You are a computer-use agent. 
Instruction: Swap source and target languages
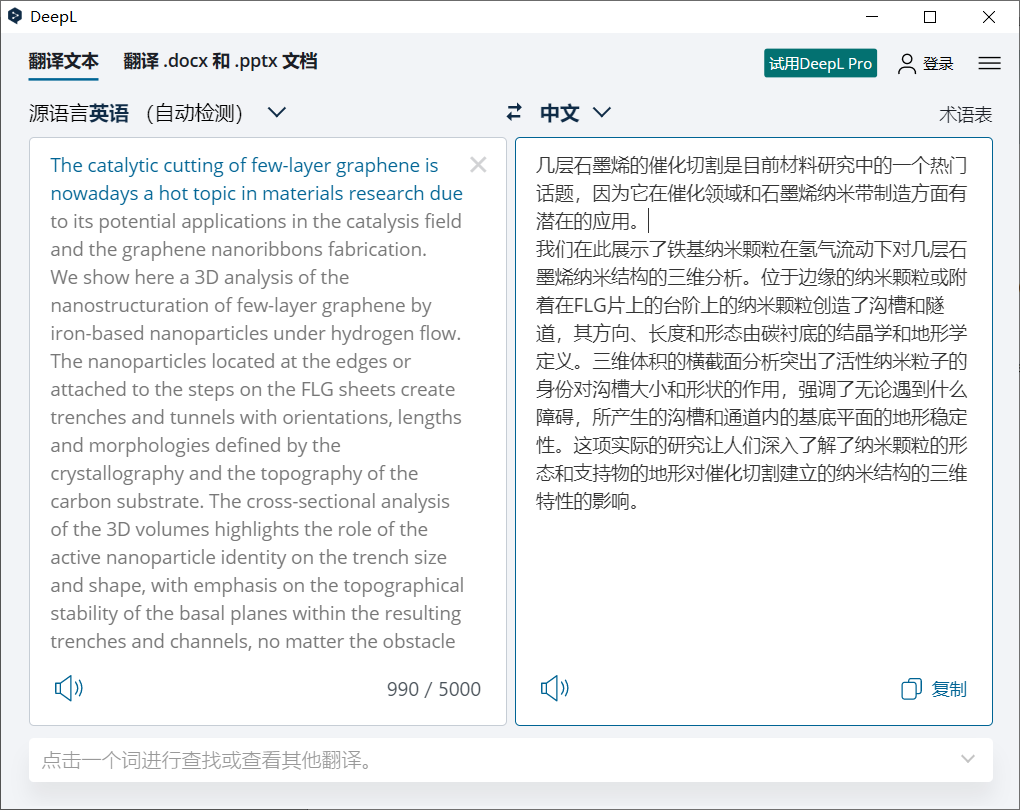tap(514, 113)
